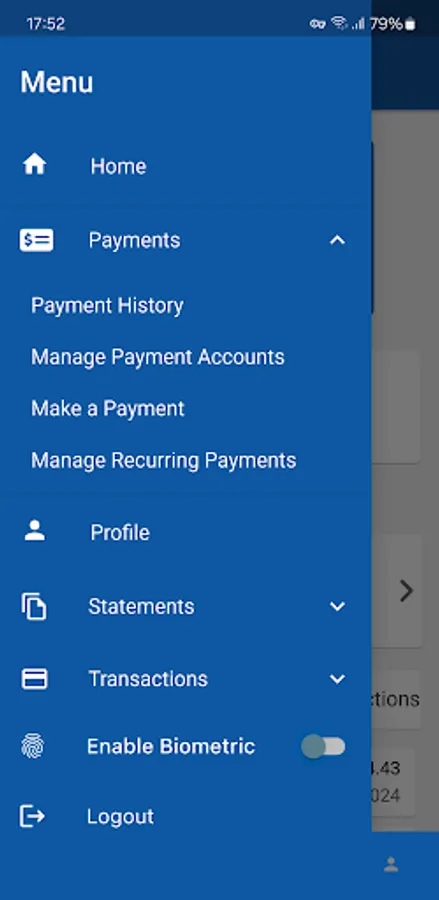Collapse the Payments section chevron
The height and width of the screenshot is (900, 439).
pyautogui.click(x=337, y=240)
